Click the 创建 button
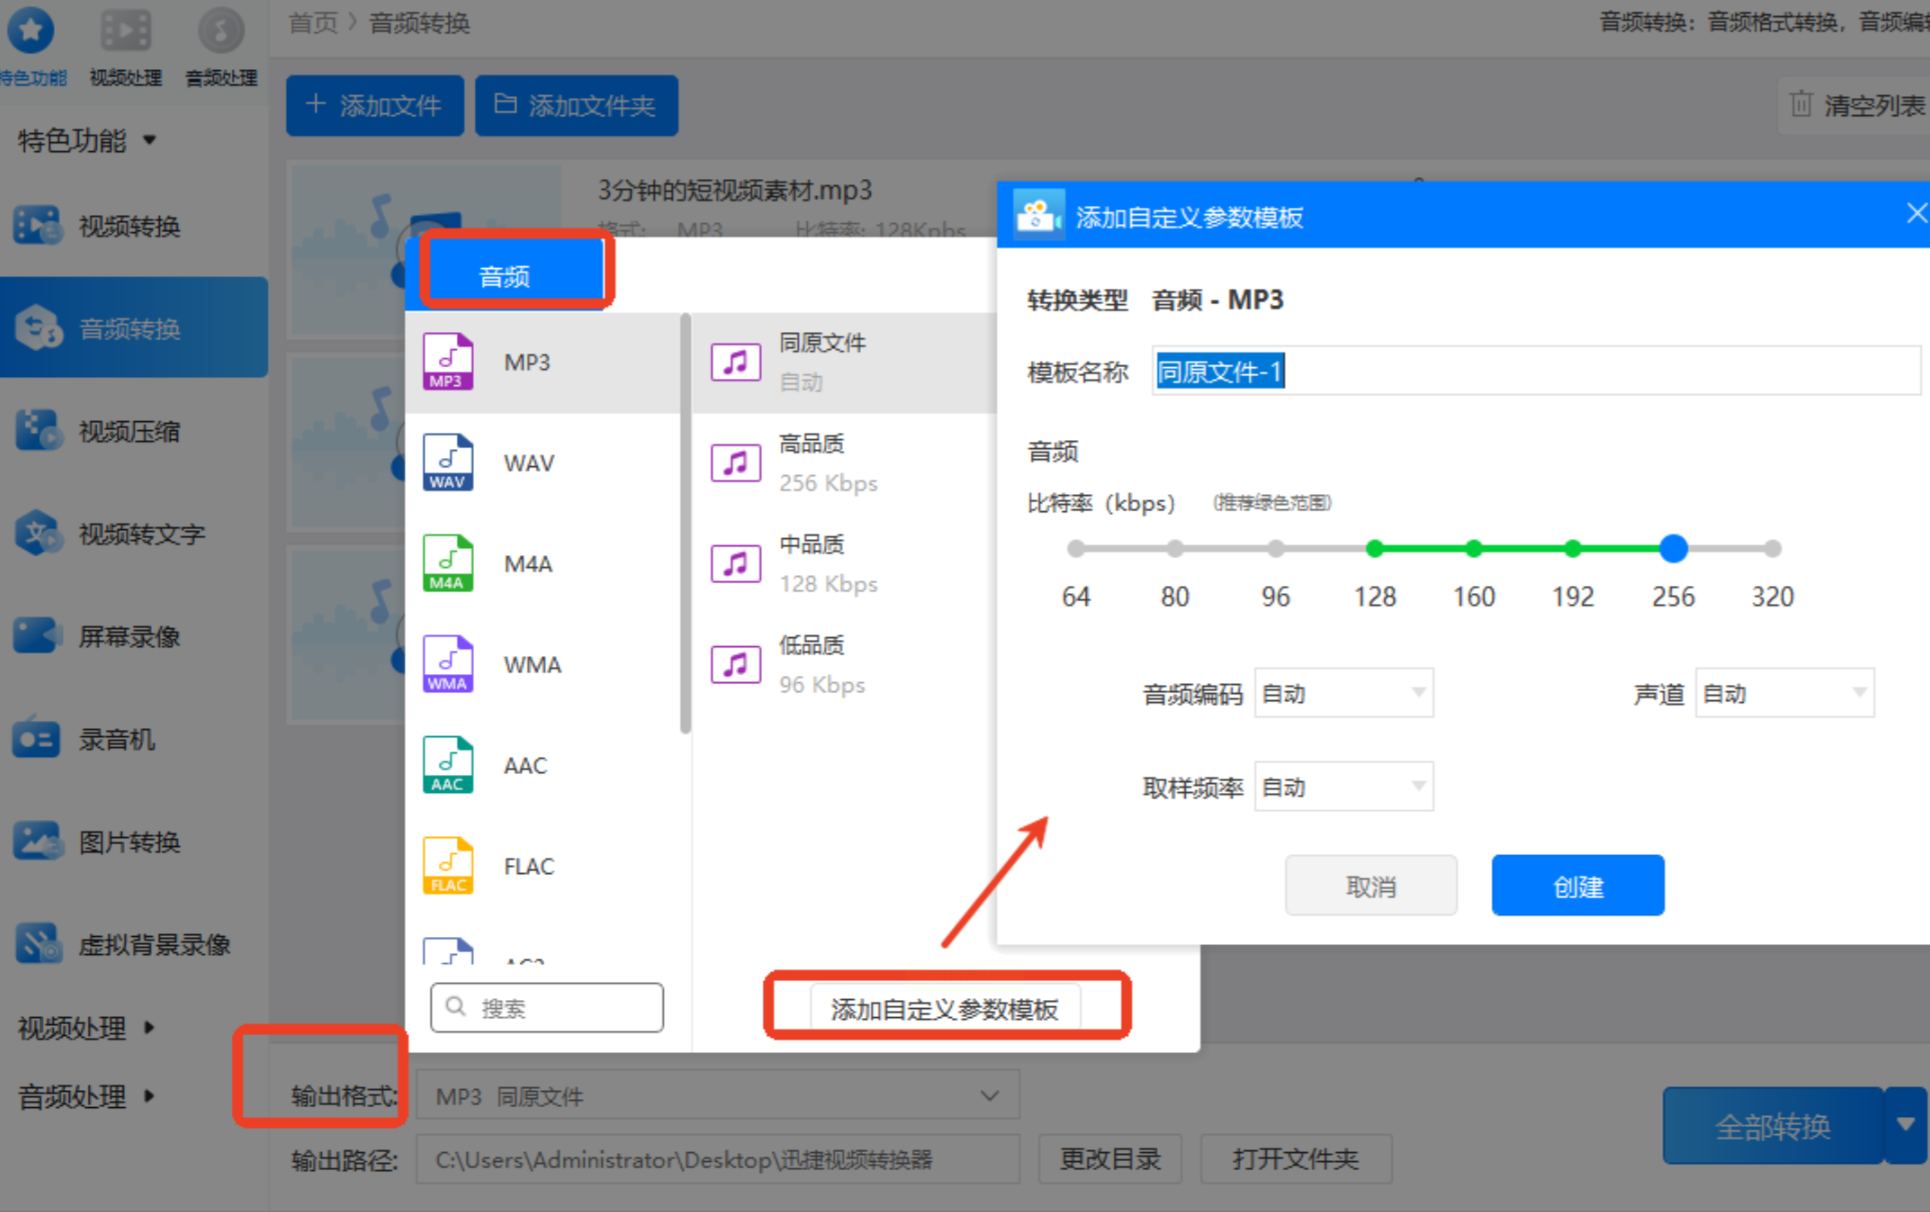 pyautogui.click(x=1577, y=886)
